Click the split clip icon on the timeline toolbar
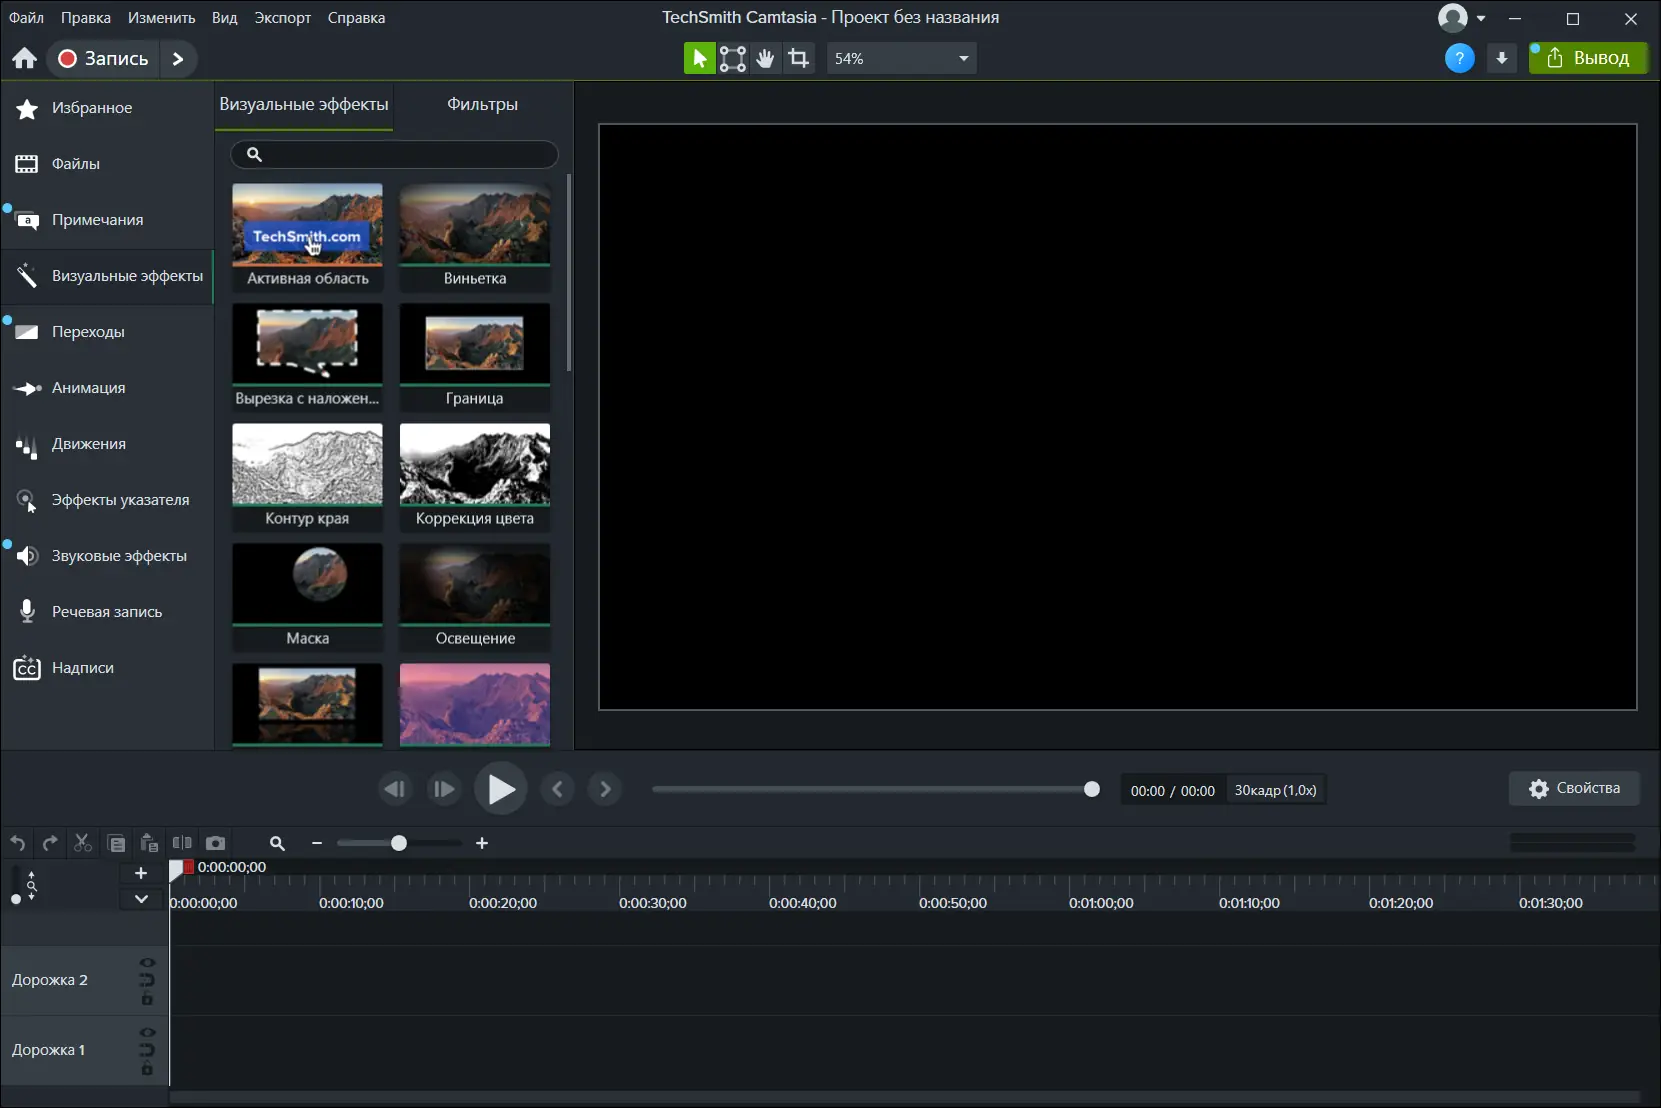Screen dimensions: 1661x1108 click(x=182, y=843)
